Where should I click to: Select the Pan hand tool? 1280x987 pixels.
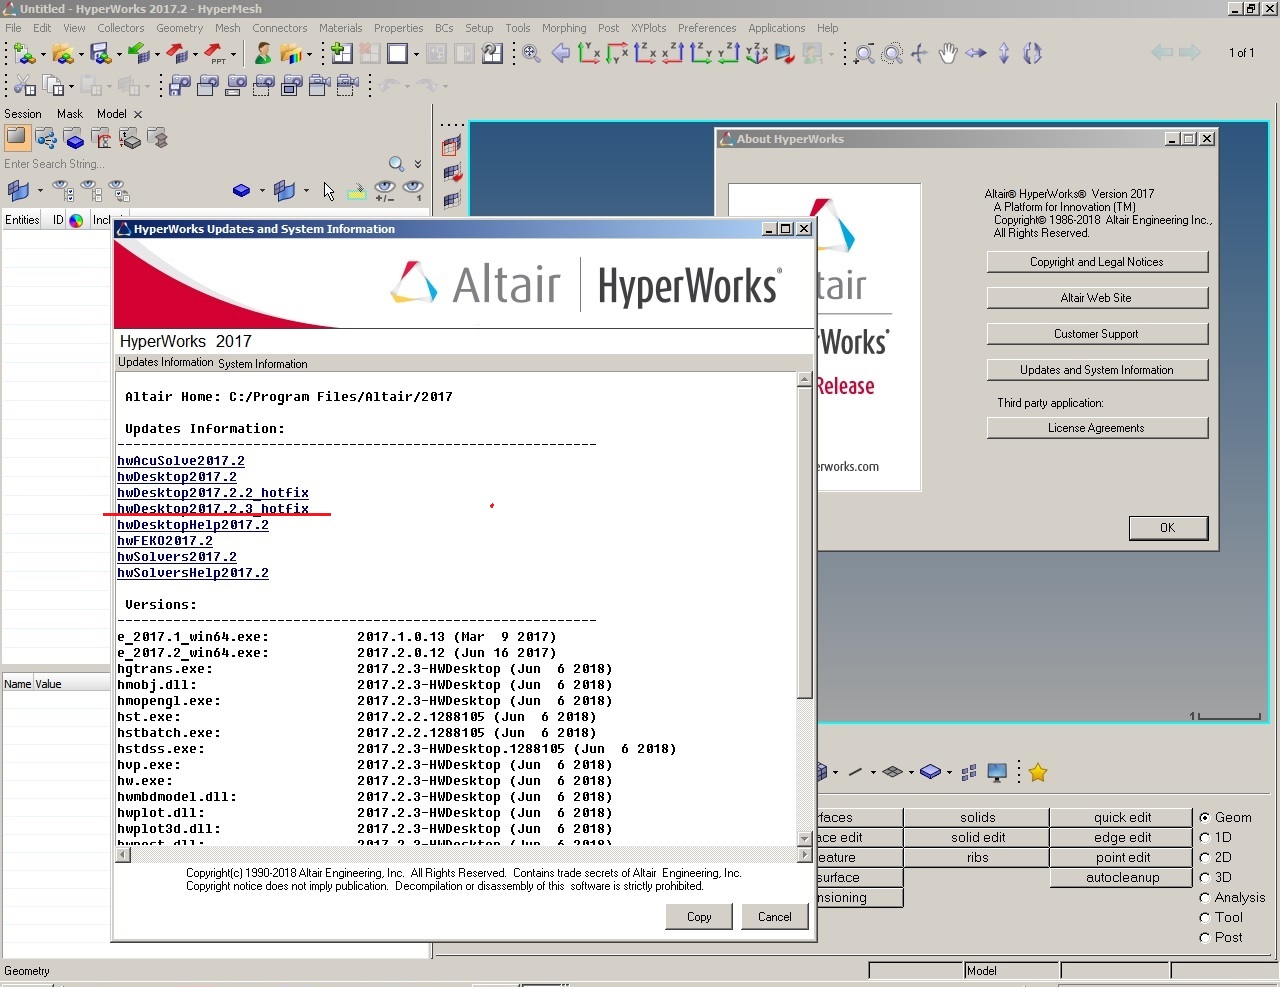(x=948, y=53)
